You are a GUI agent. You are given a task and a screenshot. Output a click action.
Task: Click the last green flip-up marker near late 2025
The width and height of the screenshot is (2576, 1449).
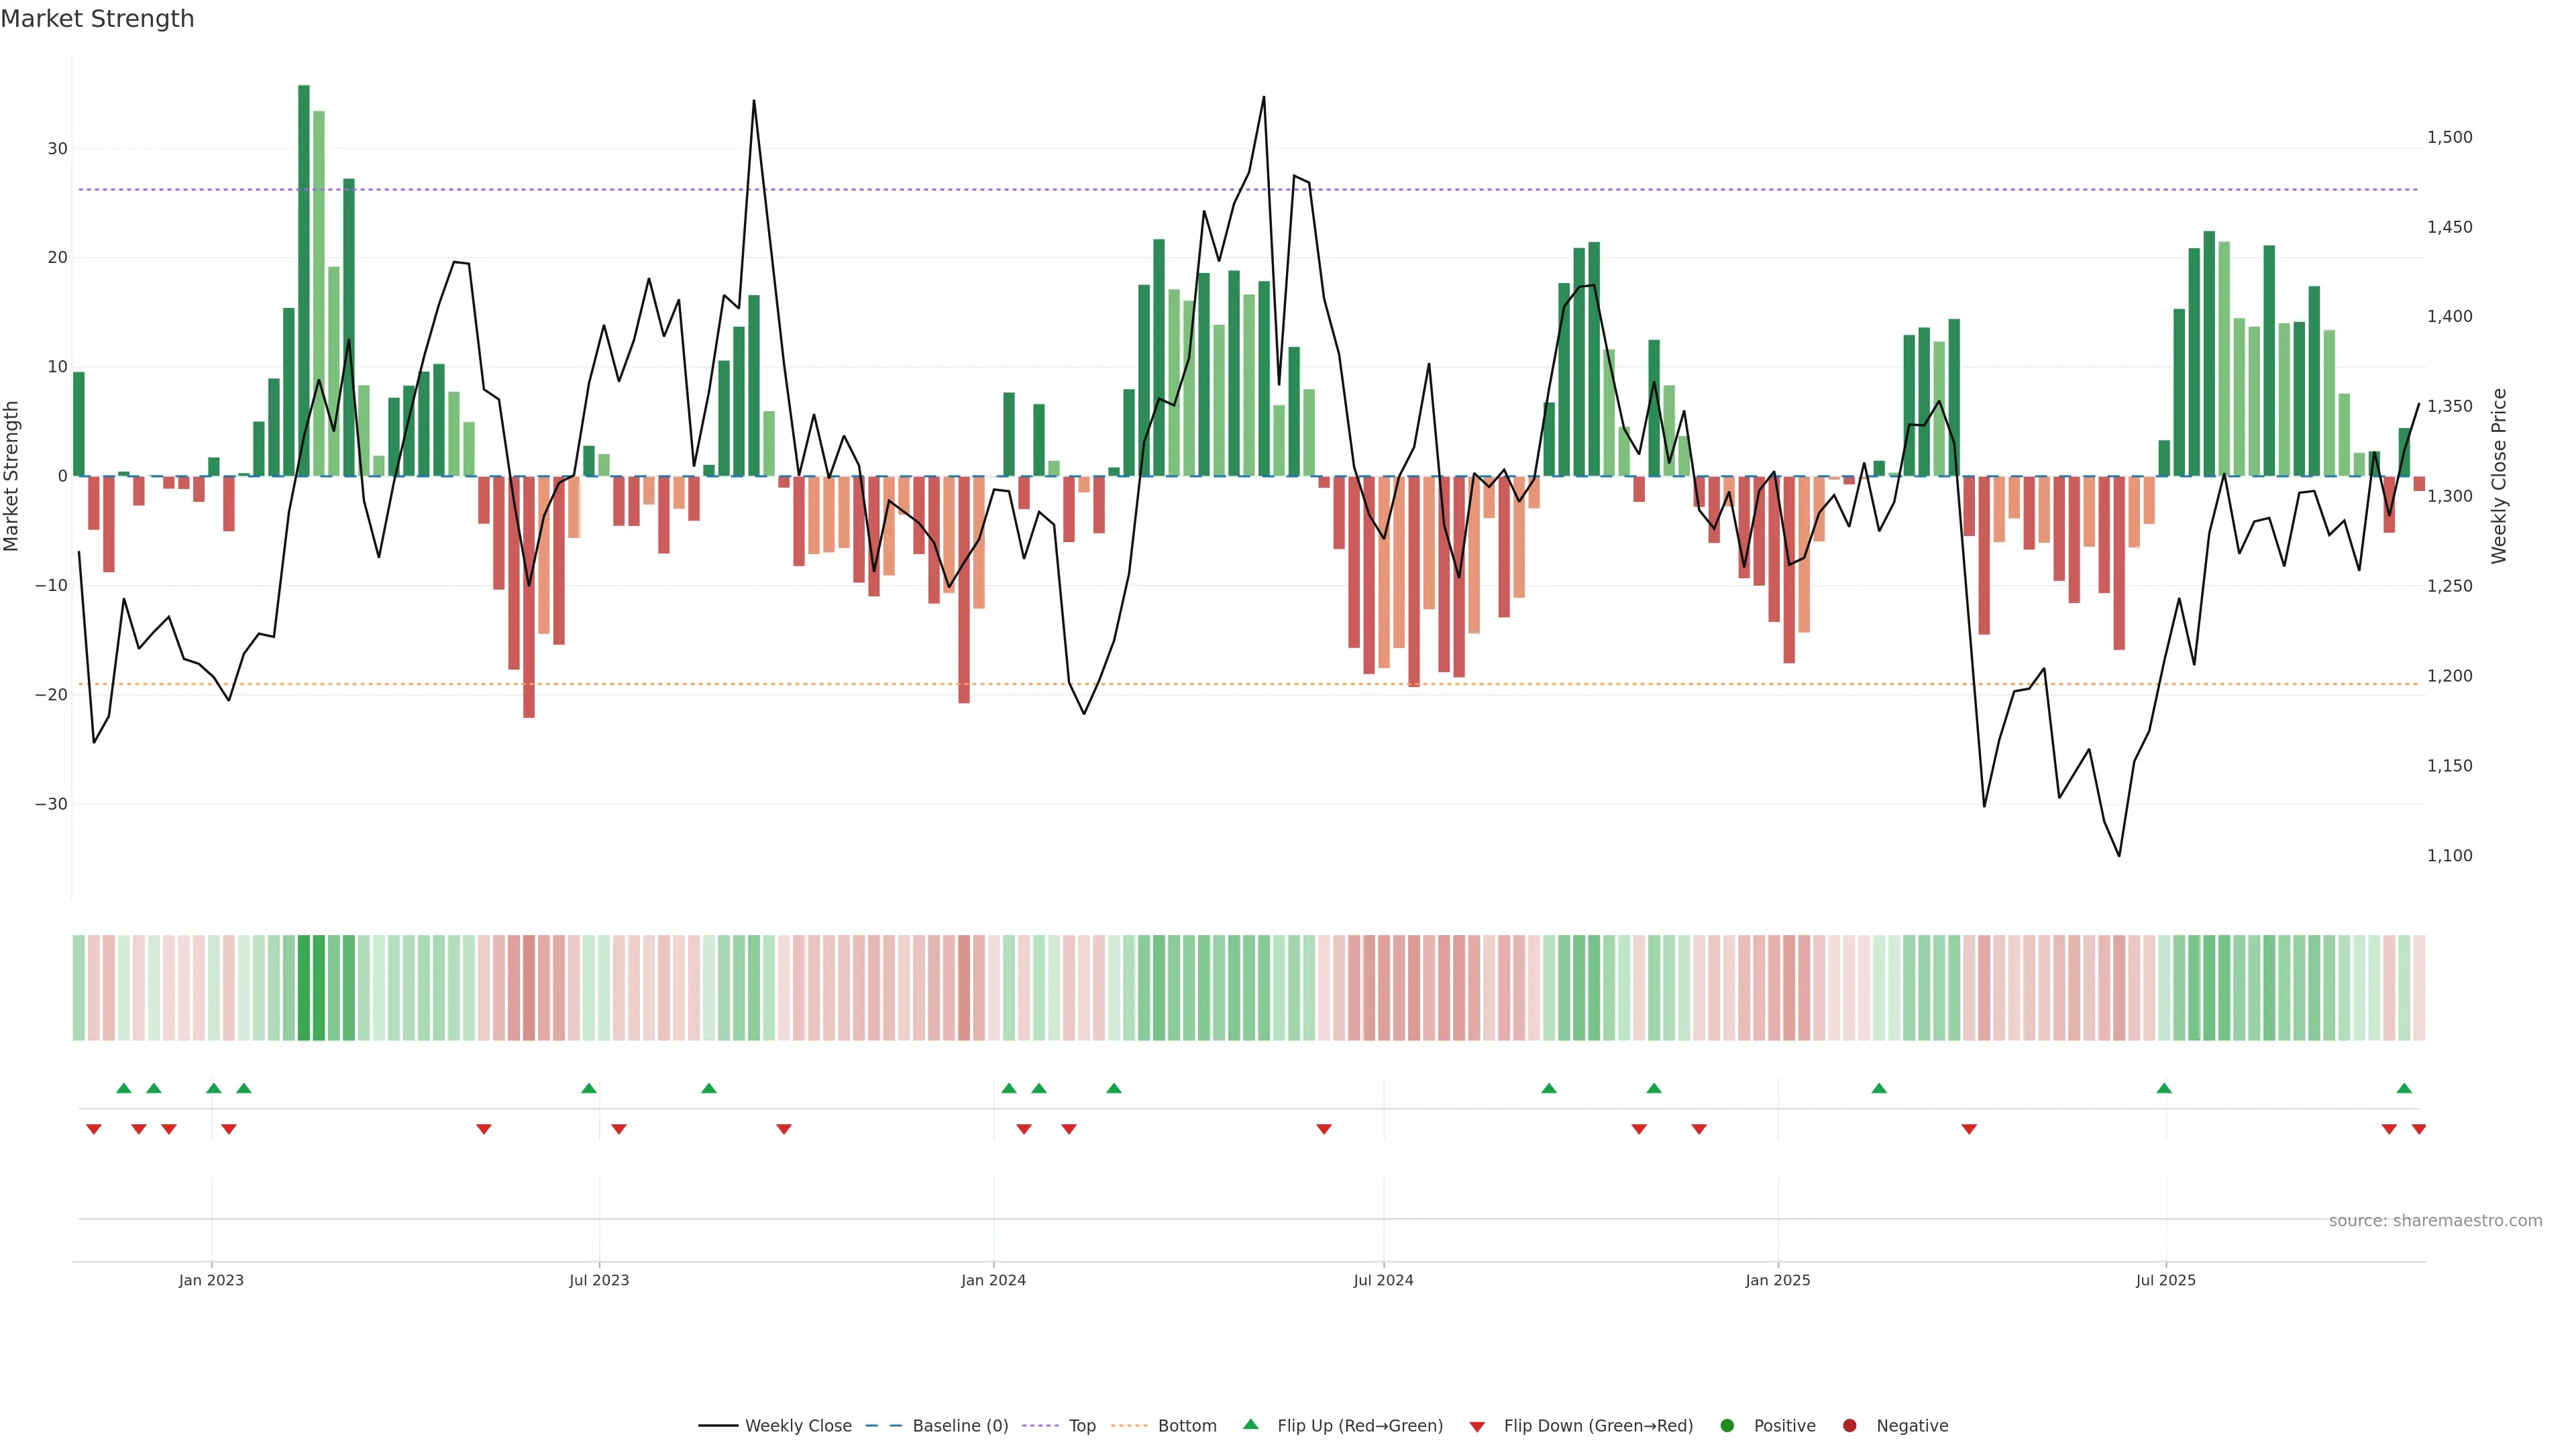tap(2404, 1088)
